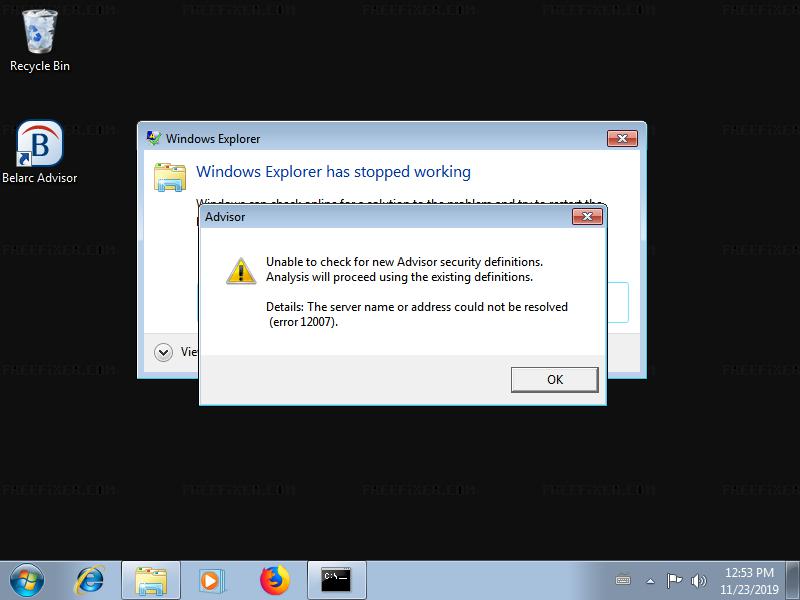Open the volume speaker control
Screen dimensions: 800x600
click(x=698, y=581)
